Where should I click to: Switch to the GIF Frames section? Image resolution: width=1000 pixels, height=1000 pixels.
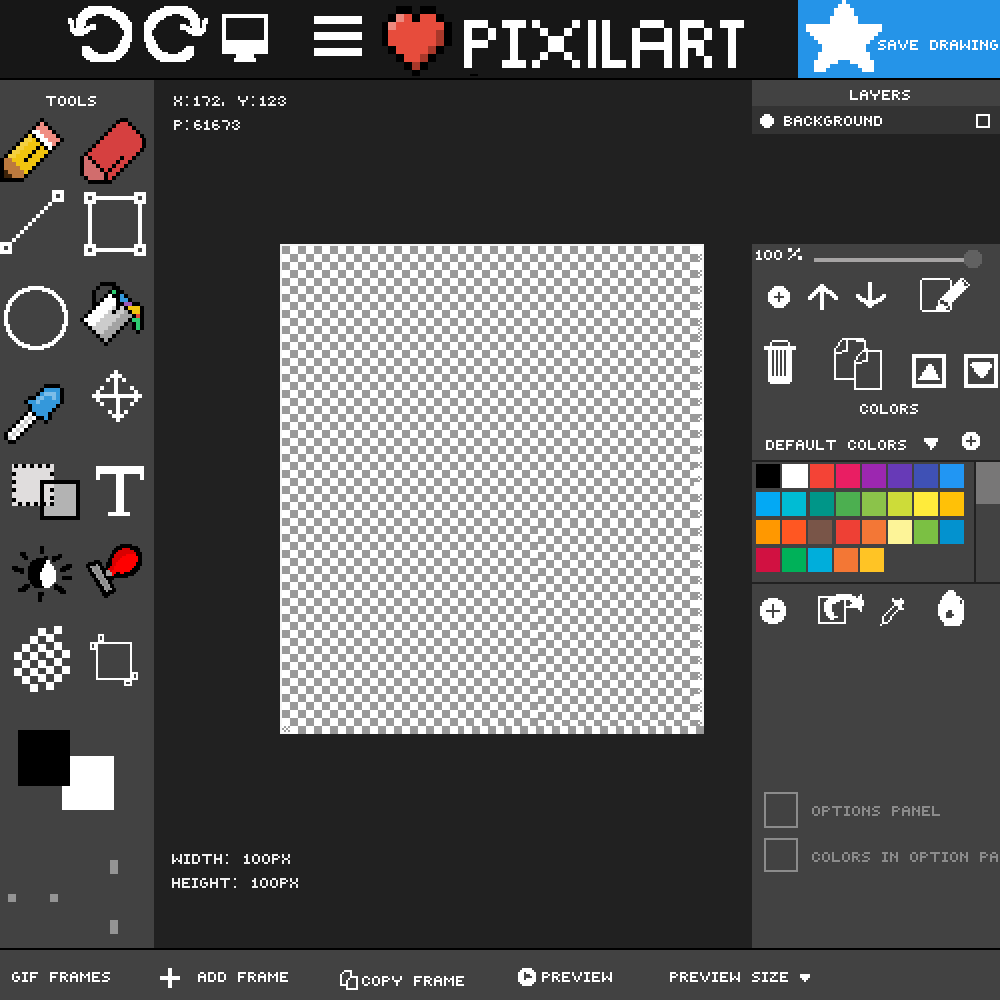pos(60,977)
